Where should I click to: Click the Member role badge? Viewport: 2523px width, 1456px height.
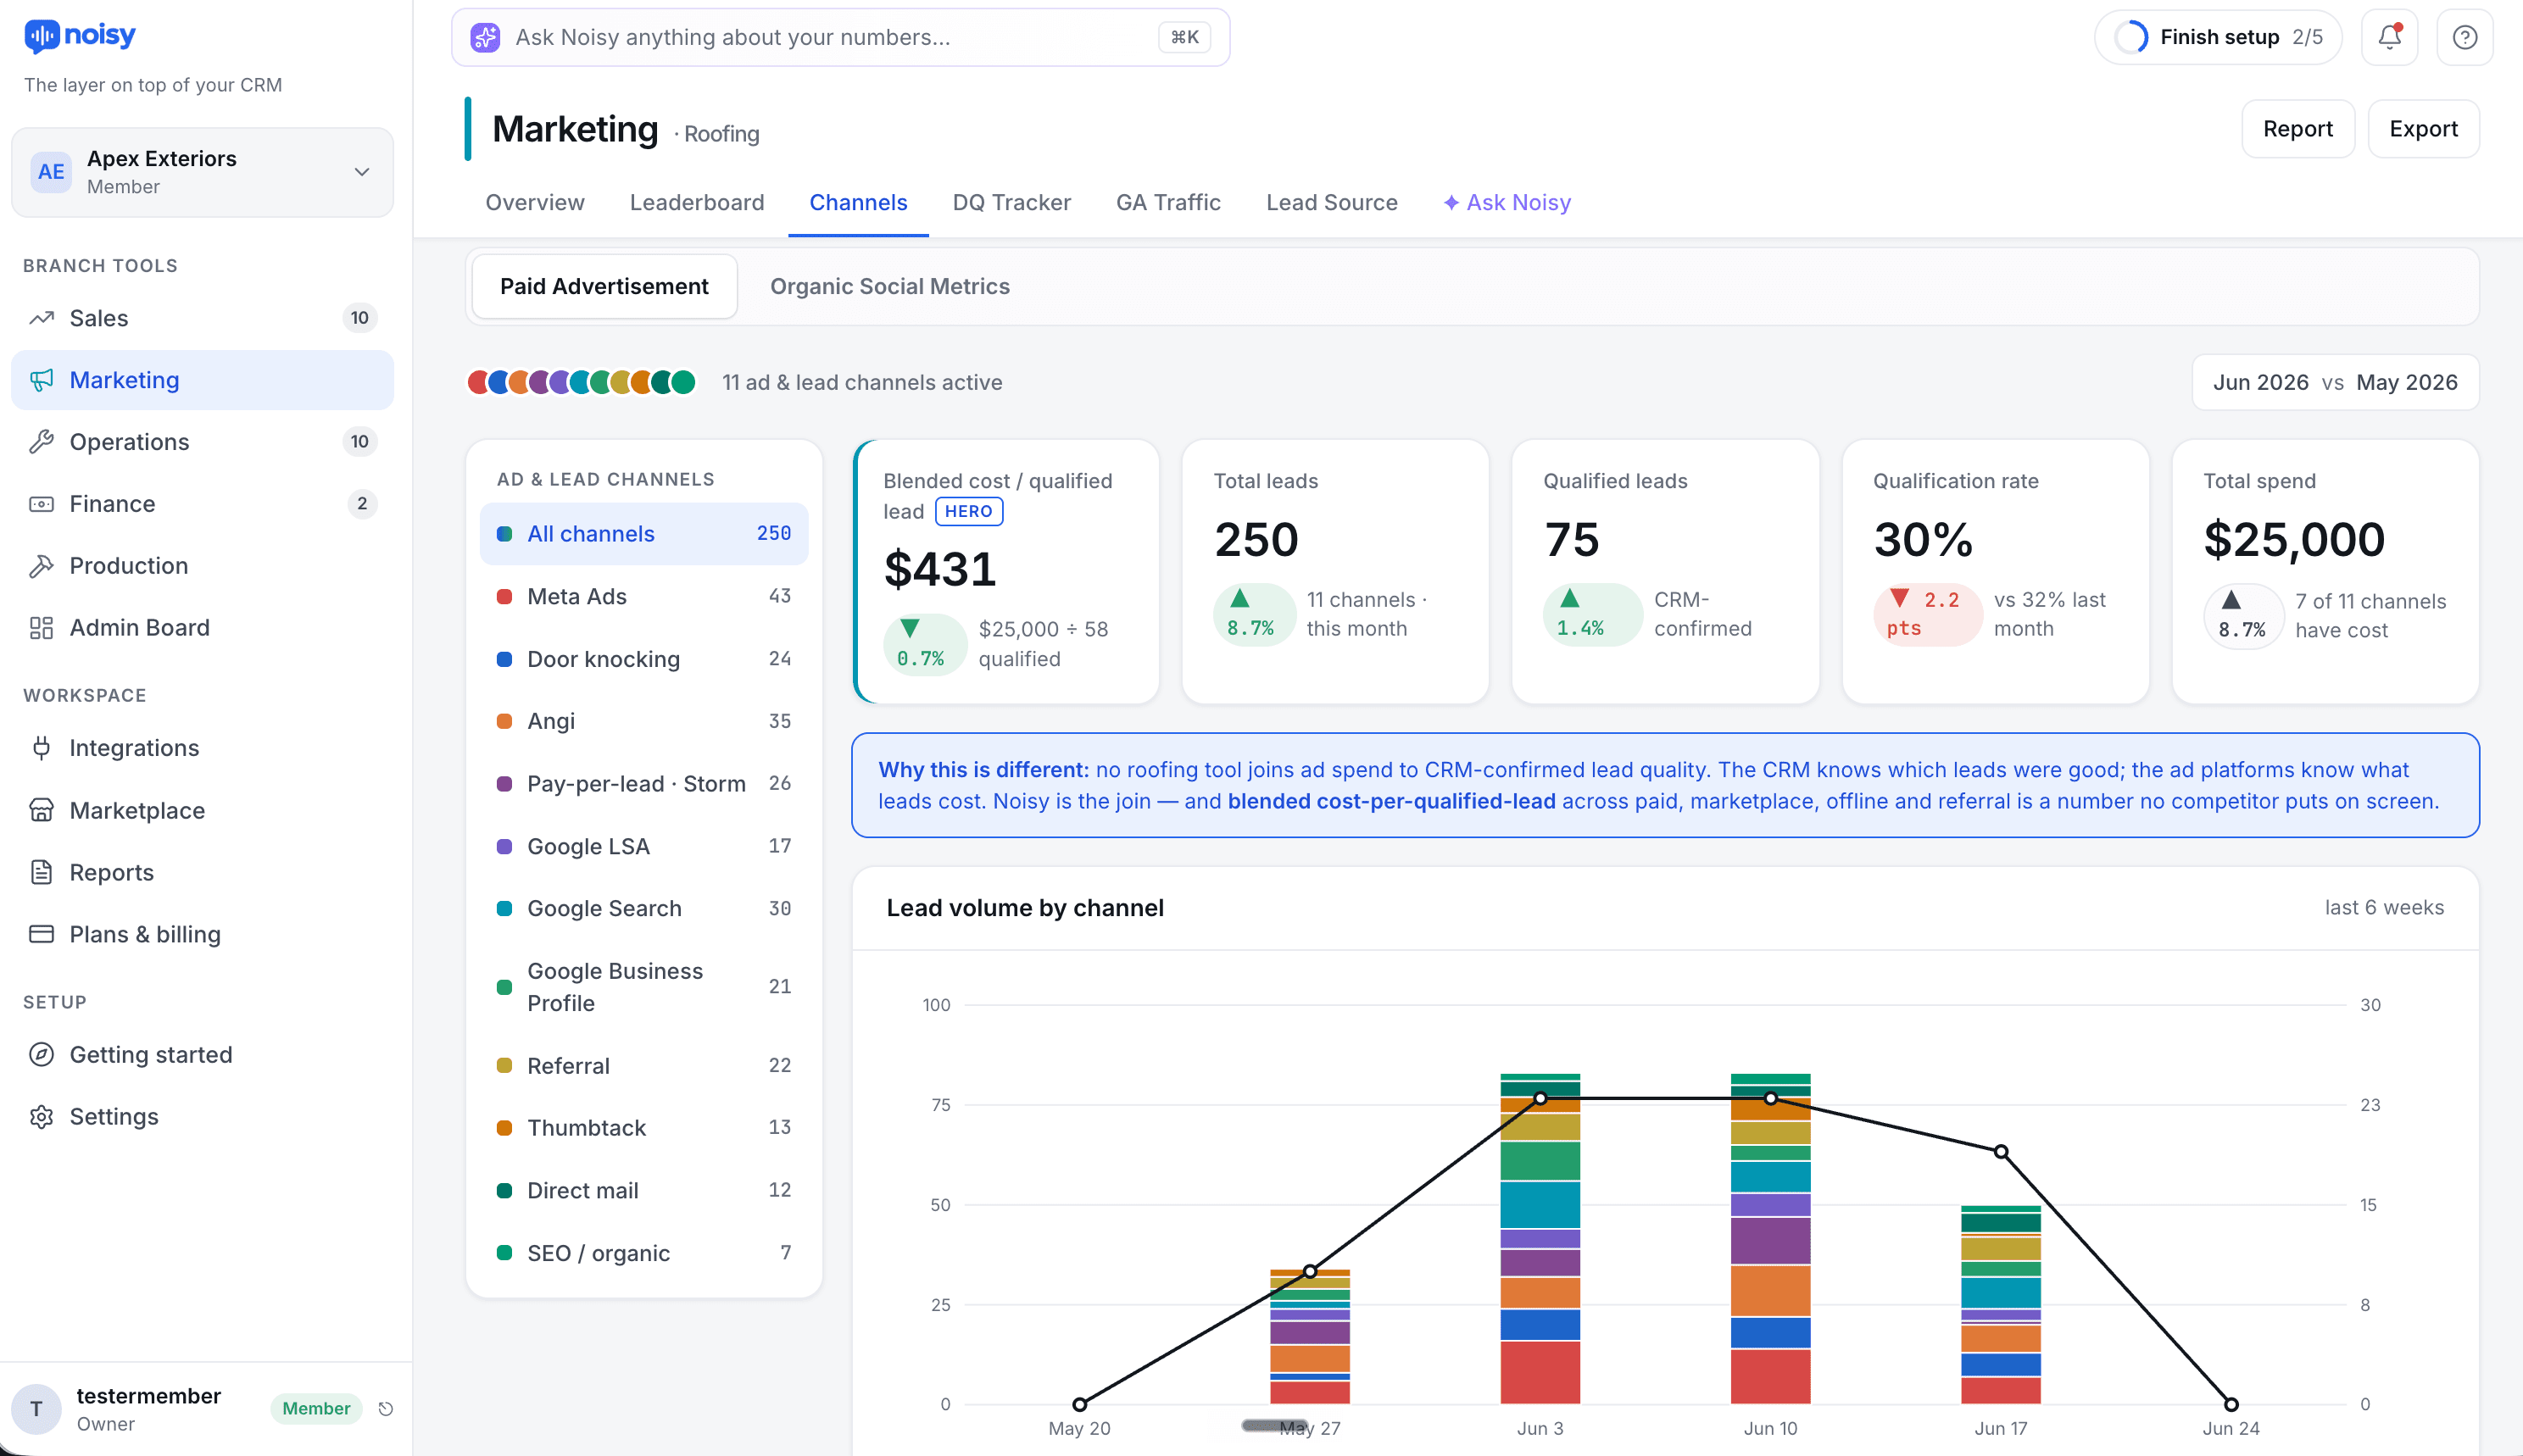click(316, 1408)
